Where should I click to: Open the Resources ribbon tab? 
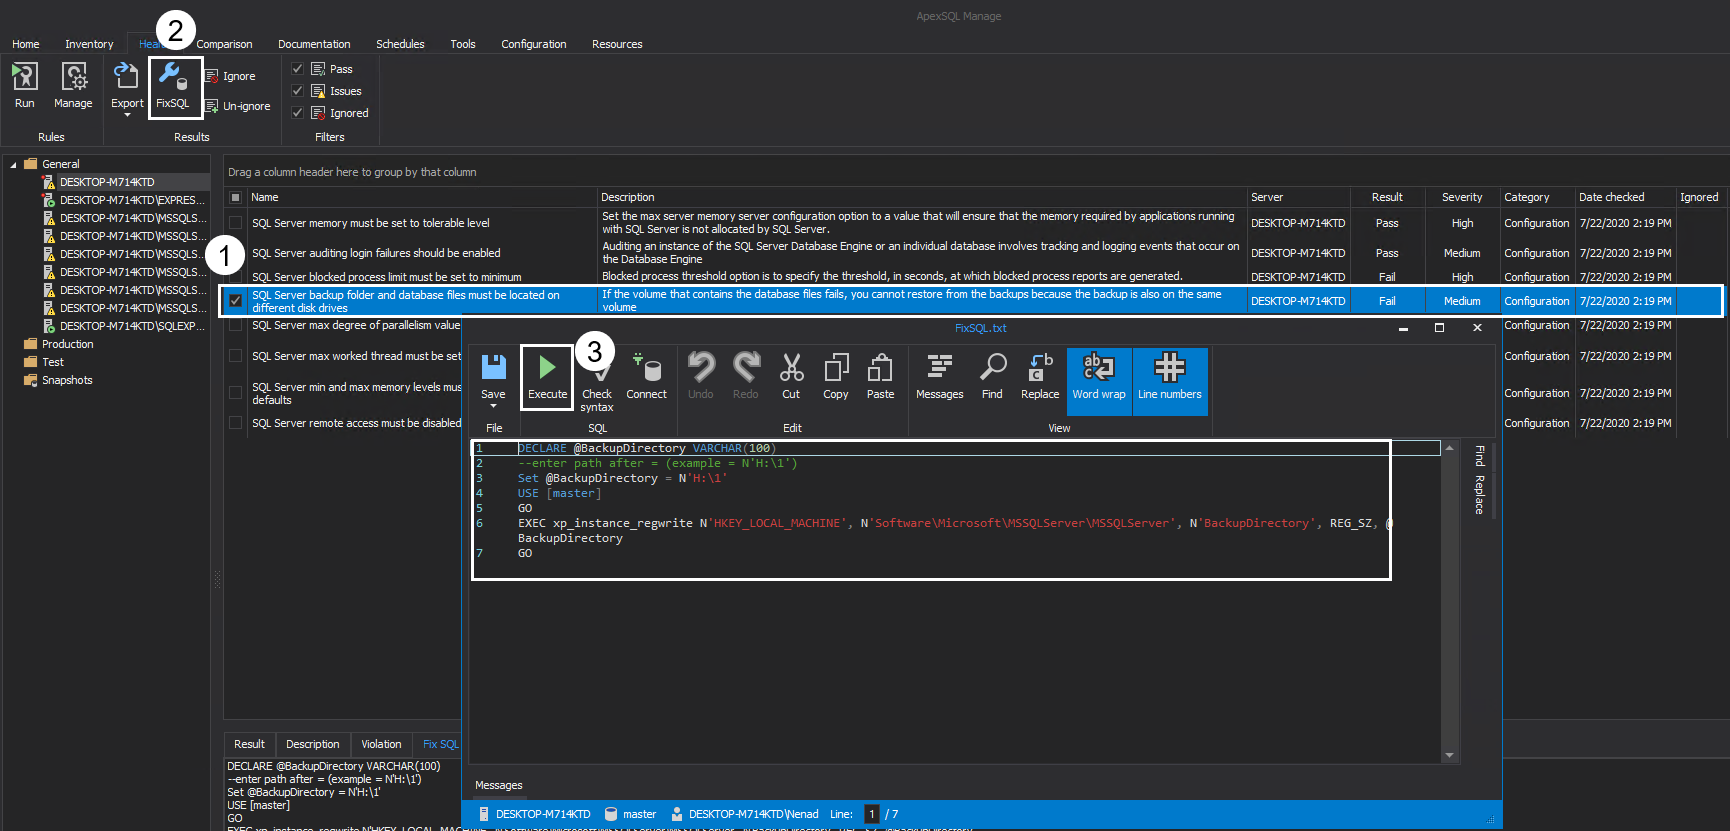click(x=617, y=44)
